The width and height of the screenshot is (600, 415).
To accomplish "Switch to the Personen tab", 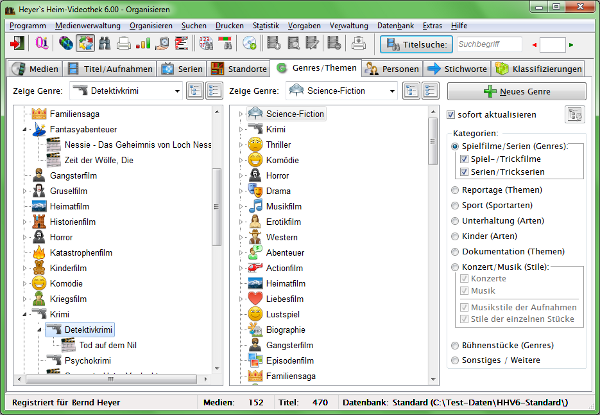I will (x=391, y=69).
